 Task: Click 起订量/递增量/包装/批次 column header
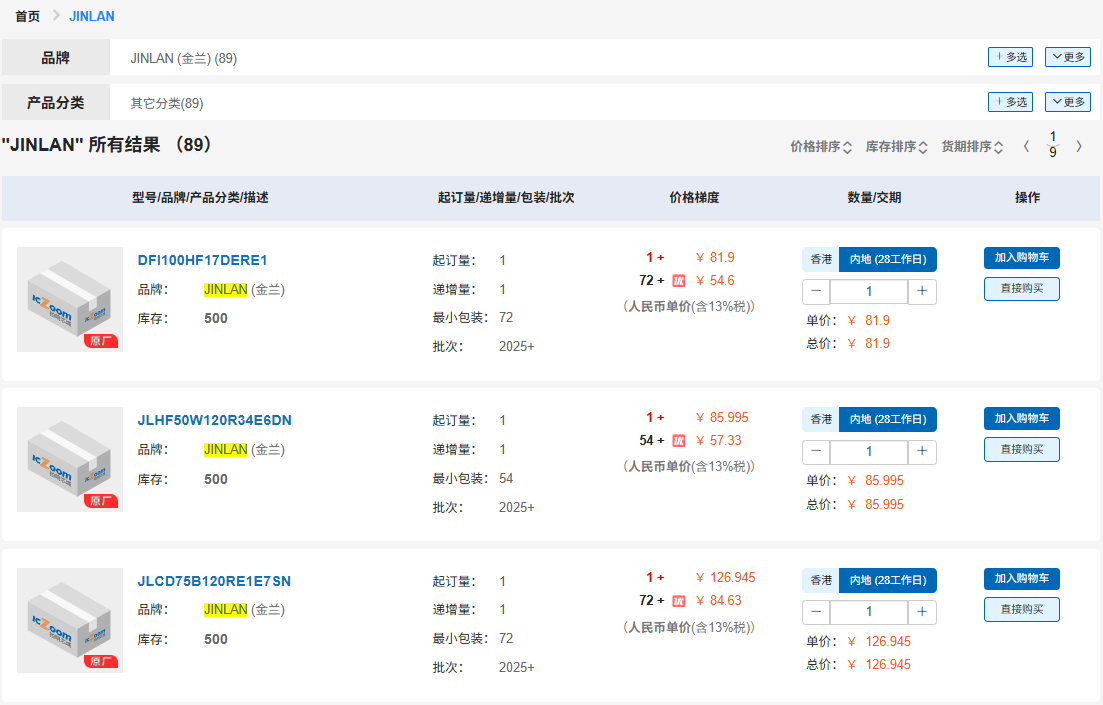506,198
